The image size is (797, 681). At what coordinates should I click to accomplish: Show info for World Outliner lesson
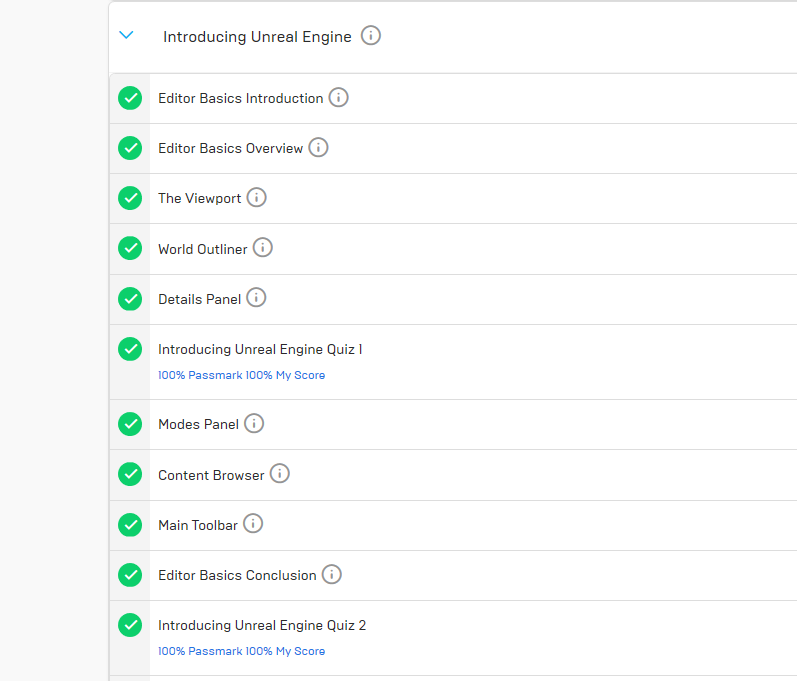click(263, 247)
